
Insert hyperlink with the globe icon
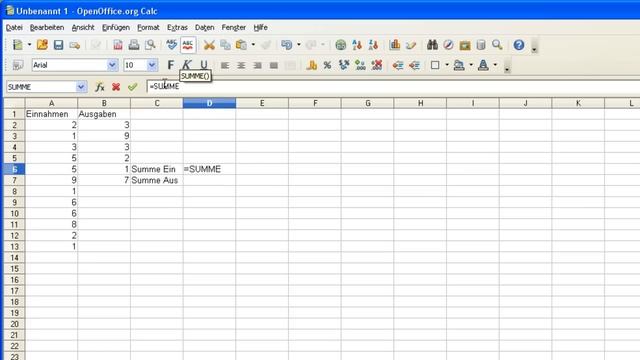pyautogui.click(x=340, y=45)
